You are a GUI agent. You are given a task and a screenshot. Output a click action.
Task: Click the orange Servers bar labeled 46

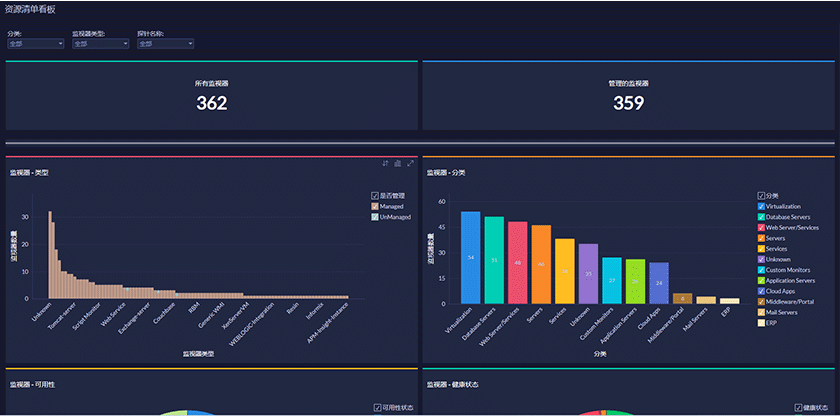click(x=541, y=264)
